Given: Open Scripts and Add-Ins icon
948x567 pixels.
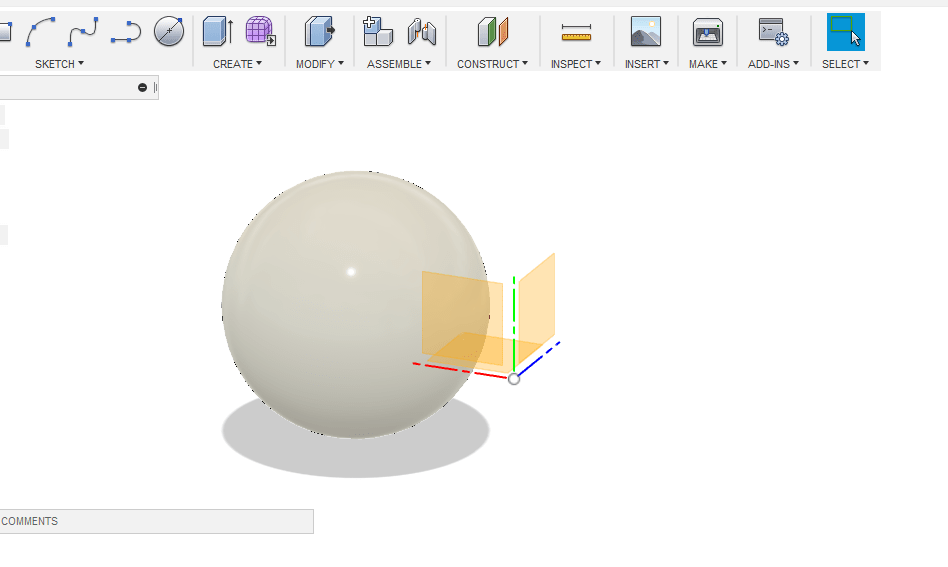Looking at the screenshot, I should coord(773,31).
